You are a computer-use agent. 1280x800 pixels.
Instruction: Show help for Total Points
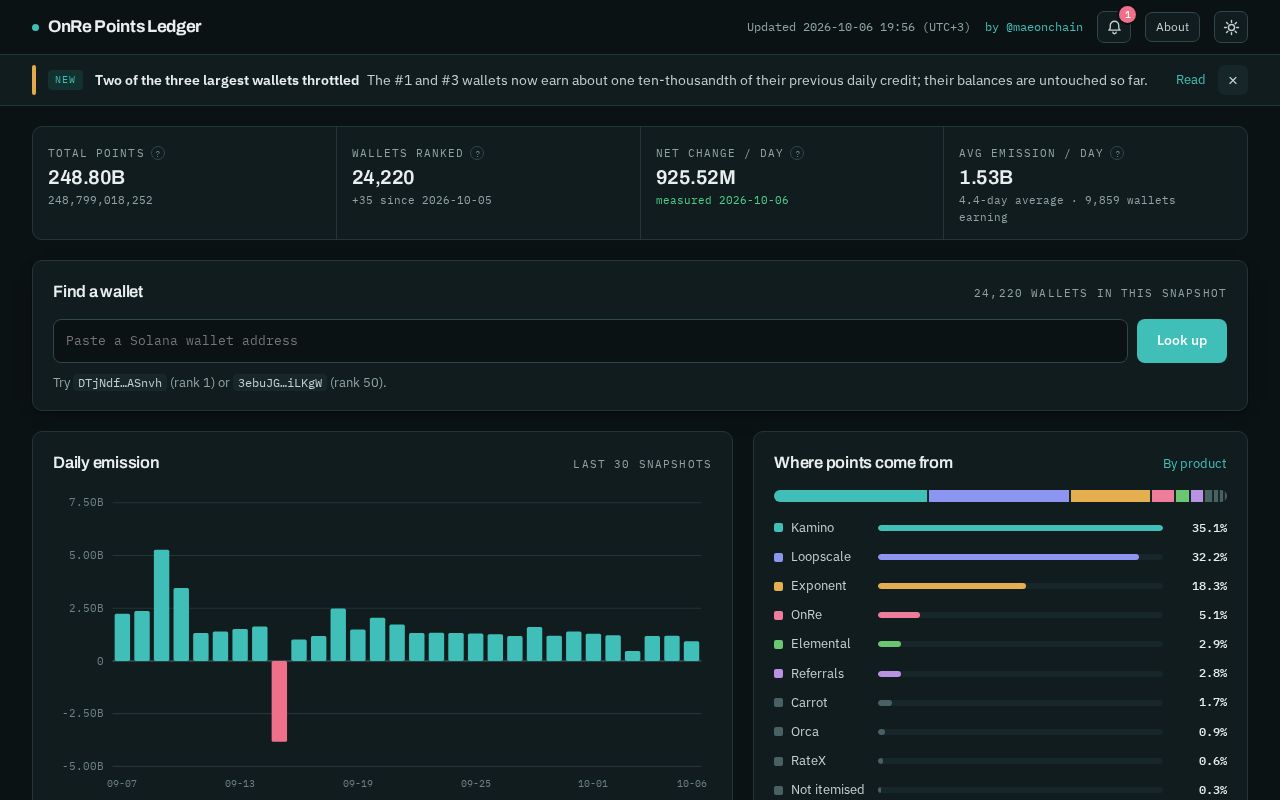click(x=158, y=153)
